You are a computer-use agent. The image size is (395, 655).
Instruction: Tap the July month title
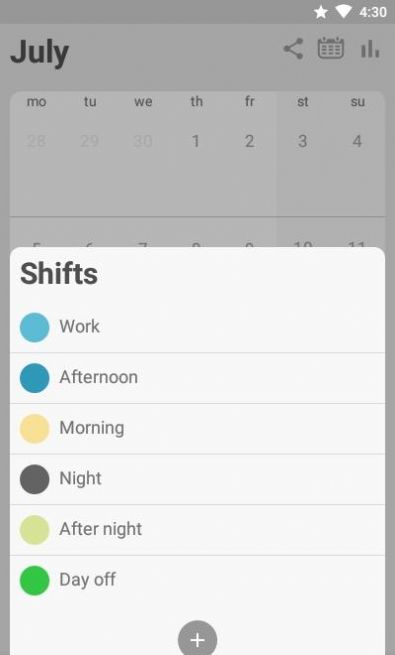(x=40, y=53)
